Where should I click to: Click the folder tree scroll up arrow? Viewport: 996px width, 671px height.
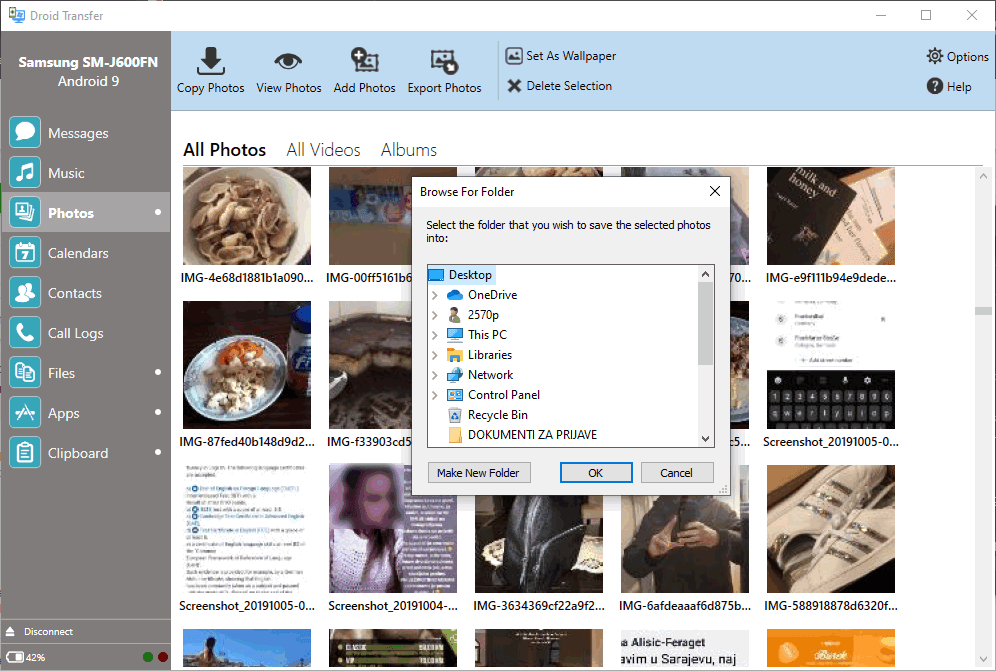coord(705,274)
